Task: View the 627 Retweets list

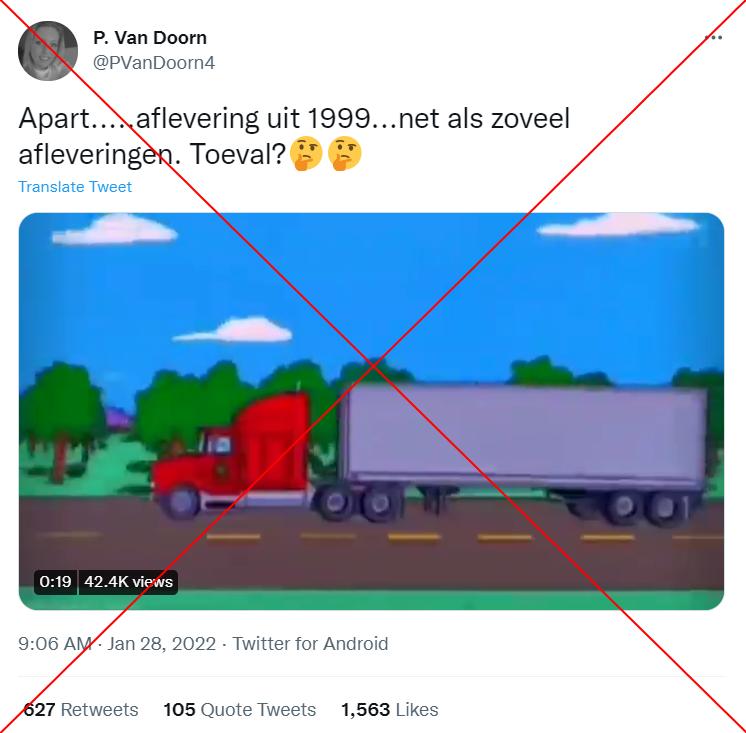Action: (x=81, y=709)
